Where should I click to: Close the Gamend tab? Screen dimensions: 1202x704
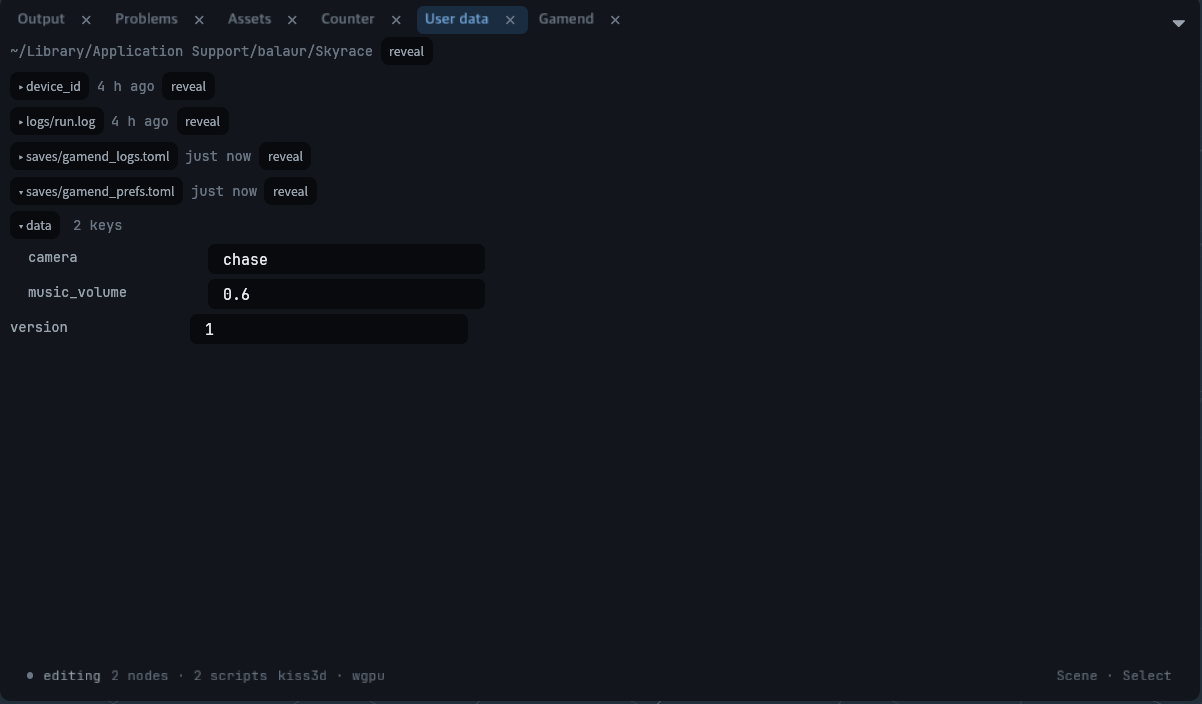click(x=615, y=19)
